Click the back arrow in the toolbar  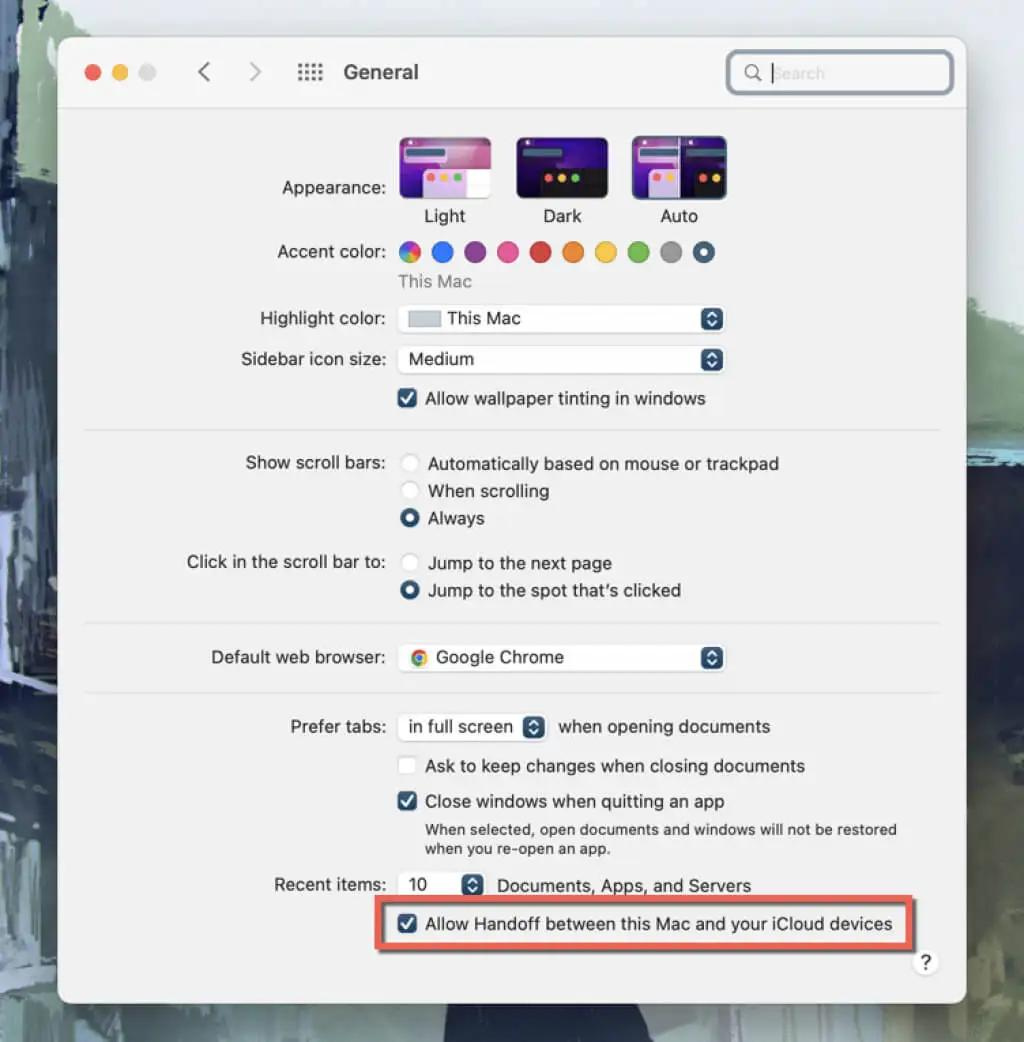coord(204,72)
